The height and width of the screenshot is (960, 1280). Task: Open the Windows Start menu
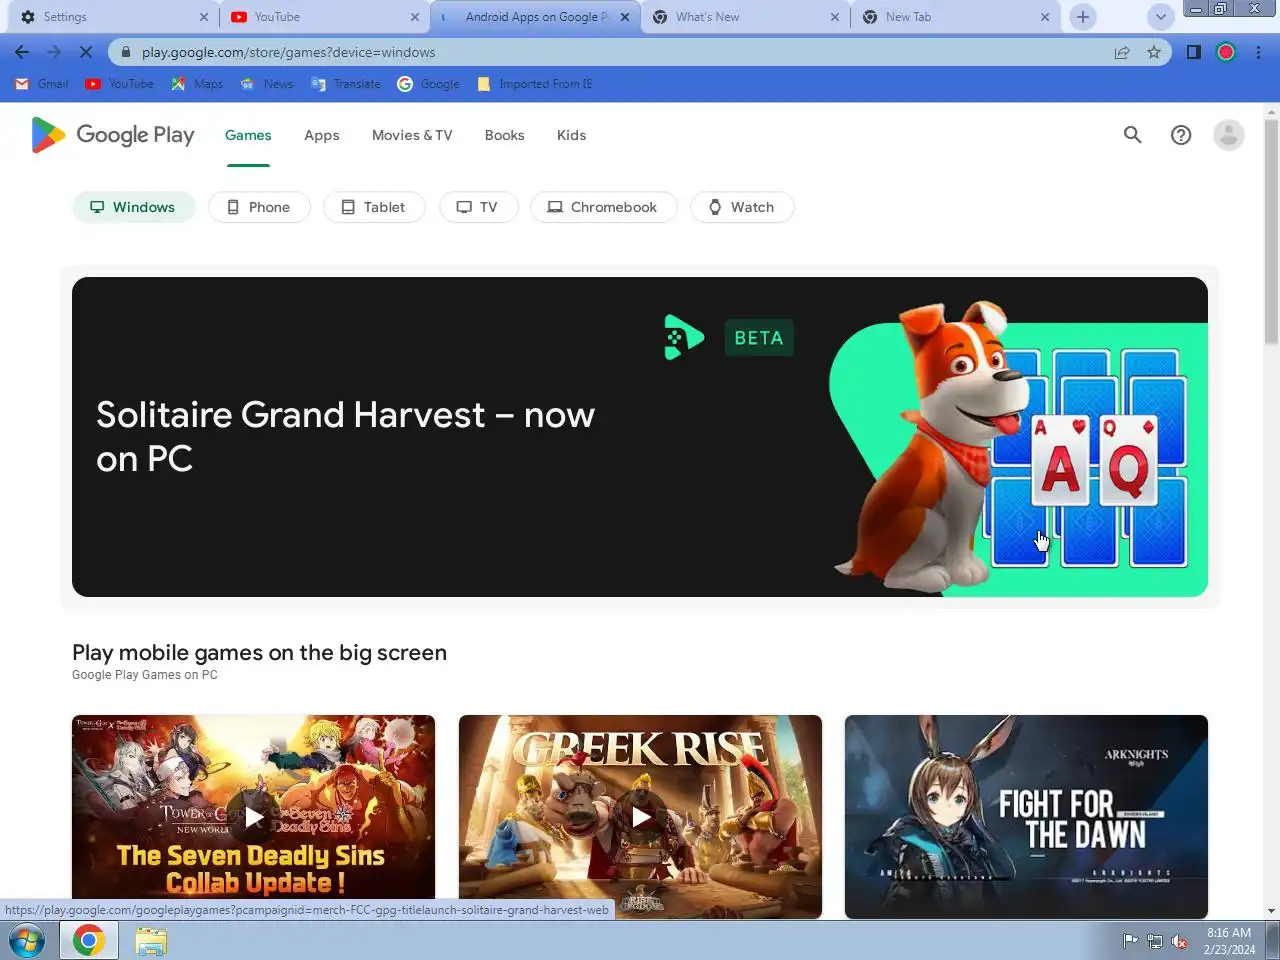pyautogui.click(x=26, y=941)
